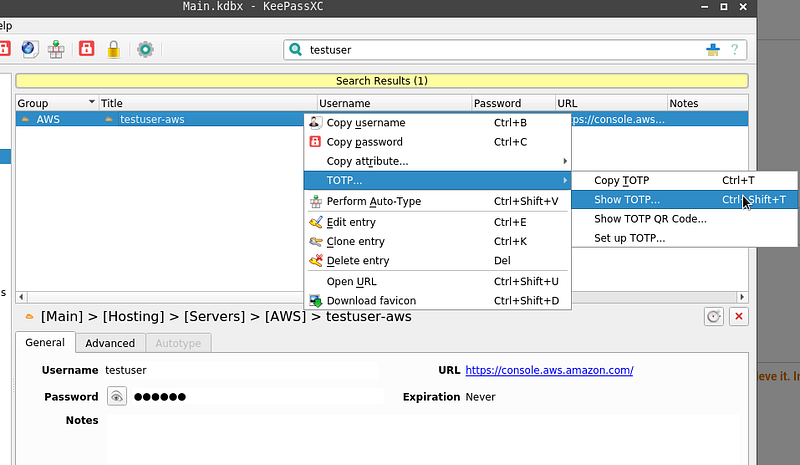The width and height of the screenshot is (800, 465).
Task: Click the Auto-Type icon in context menu
Action: point(316,201)
